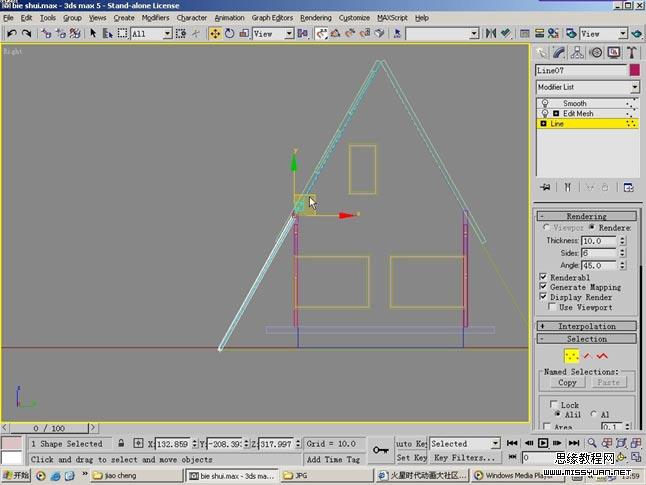Click the Play Animation button
The width and height of the screenshot is (646, 485).
tap(543, 443)
